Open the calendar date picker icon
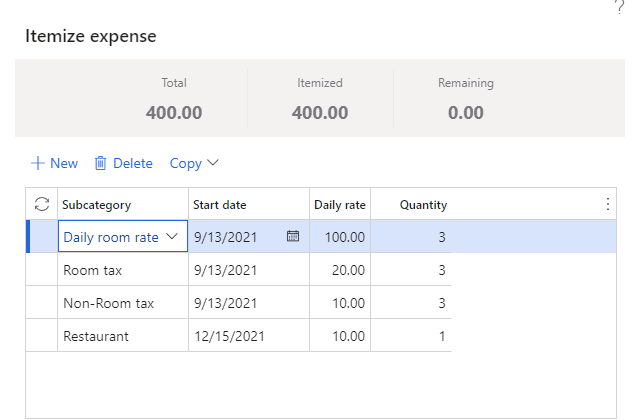 click(x=293, y=237)
